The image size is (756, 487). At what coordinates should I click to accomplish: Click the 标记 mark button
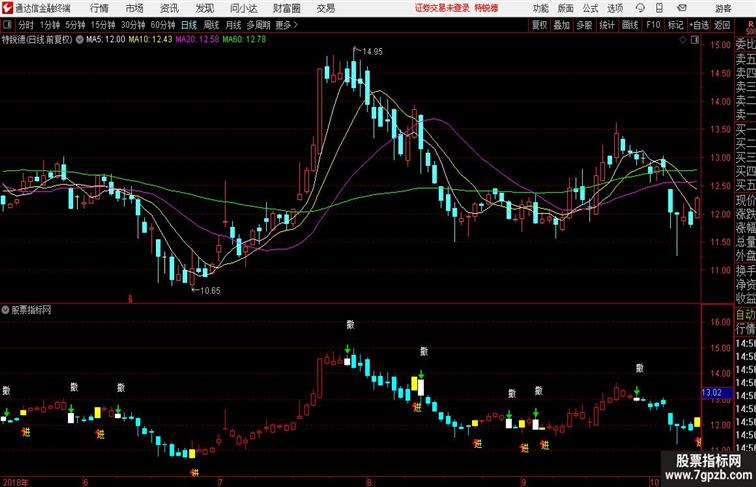(675, 25)
